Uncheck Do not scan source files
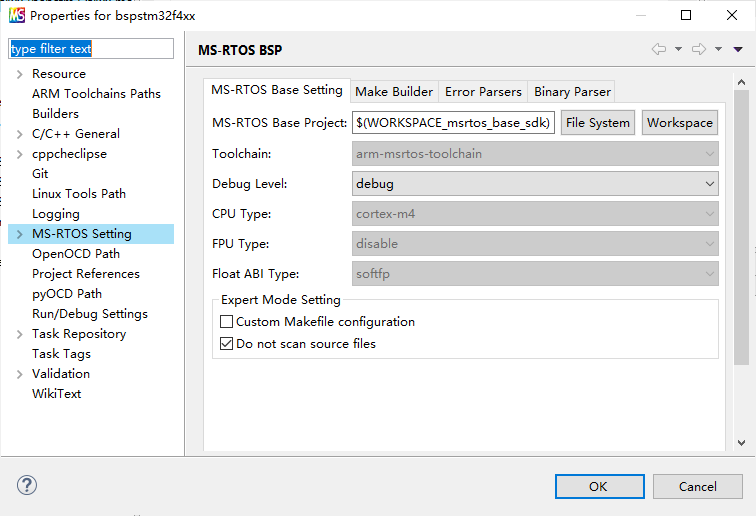This screenshot has width=756, height=516. coord(227,343)
